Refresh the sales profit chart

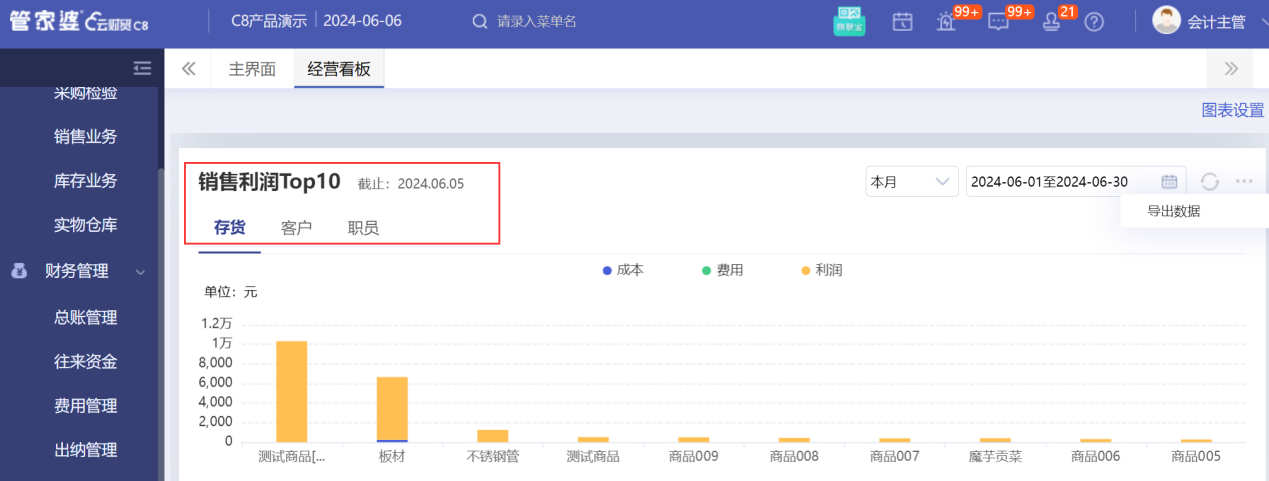(x=1210, y=181)
